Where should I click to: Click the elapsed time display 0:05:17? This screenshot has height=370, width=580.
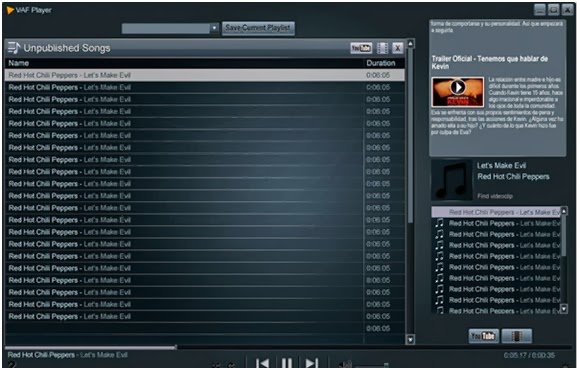515,355
